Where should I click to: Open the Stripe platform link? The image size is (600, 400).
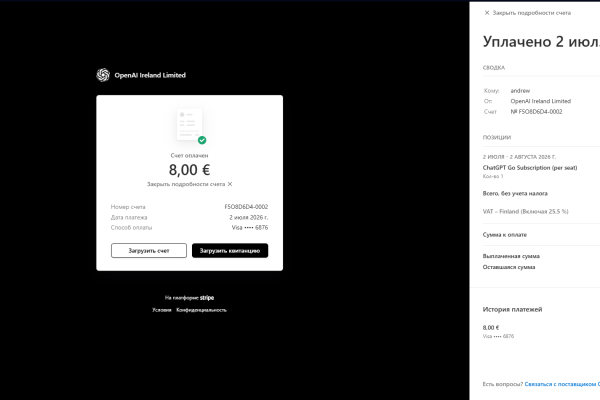coord(207,297)
